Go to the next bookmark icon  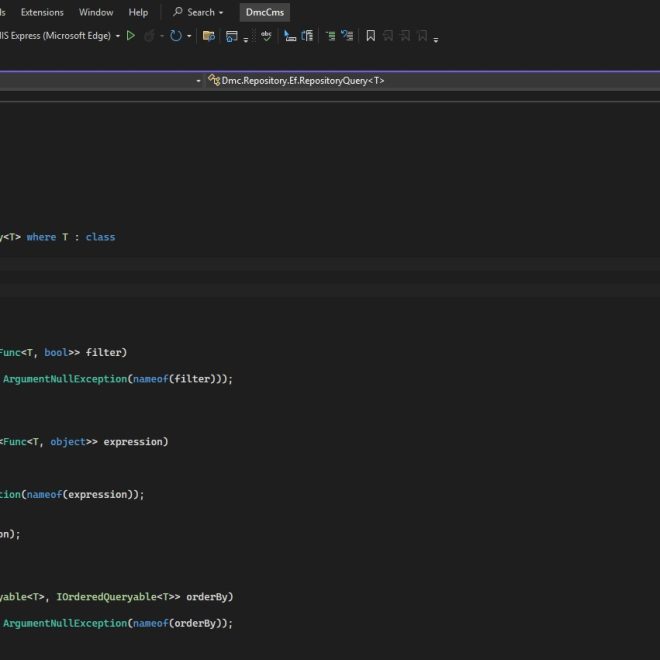[x=405, y=36]
